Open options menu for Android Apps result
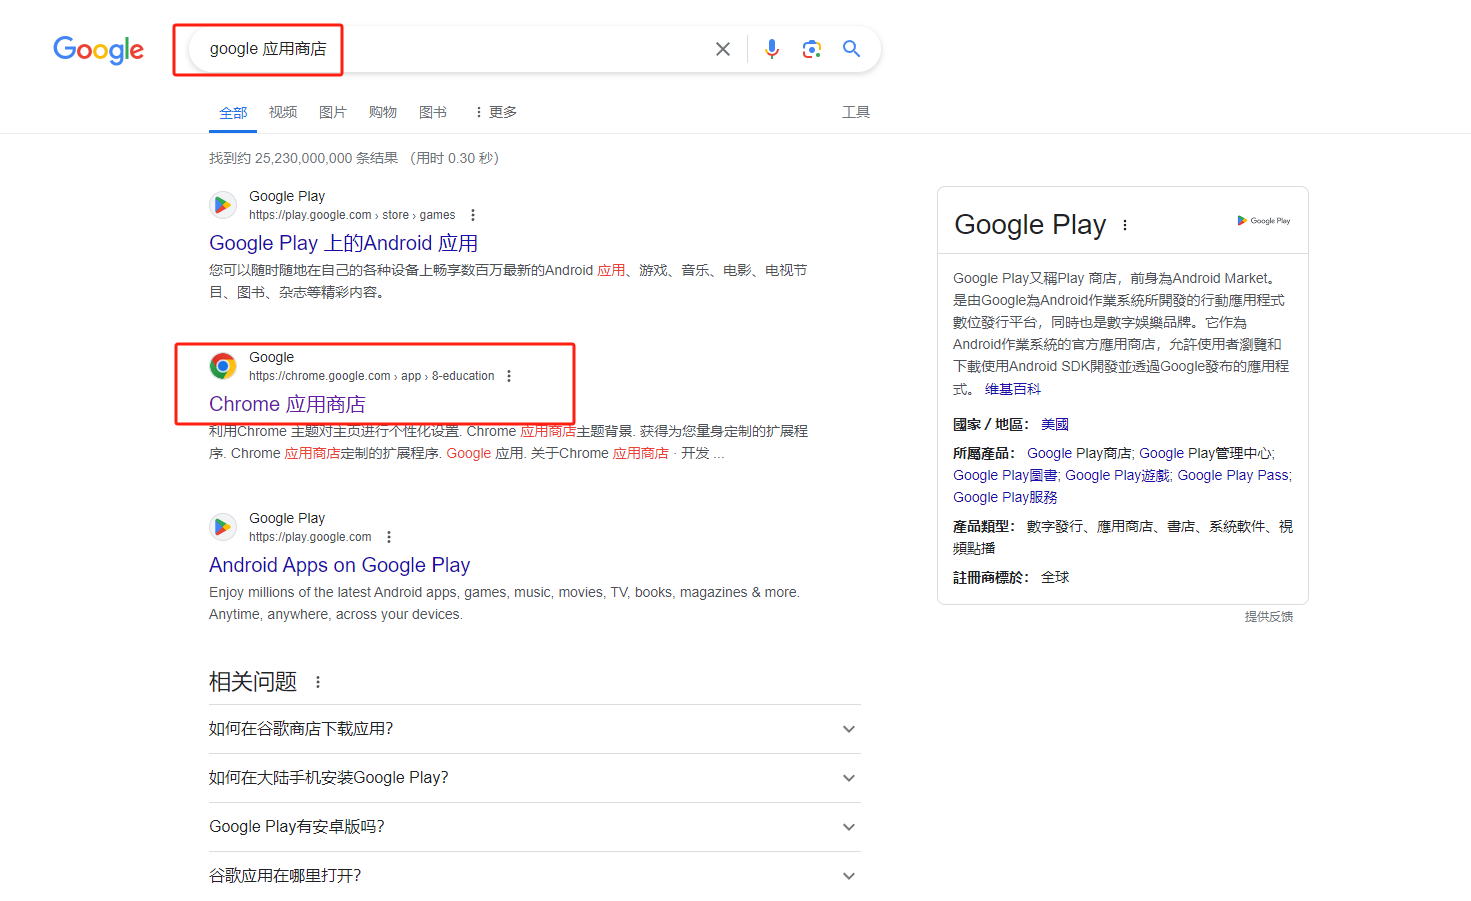1471x901 pixels. click(389, 537)
